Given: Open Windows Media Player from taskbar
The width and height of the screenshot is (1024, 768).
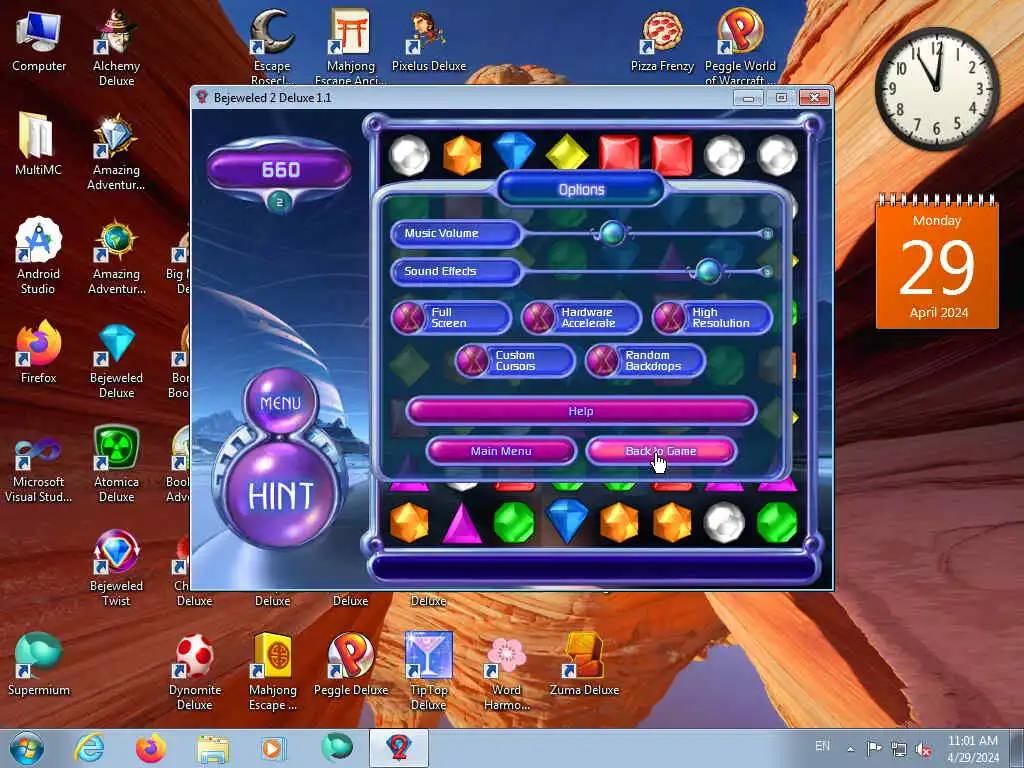Looking at the screenshot, I should point(274,748).
